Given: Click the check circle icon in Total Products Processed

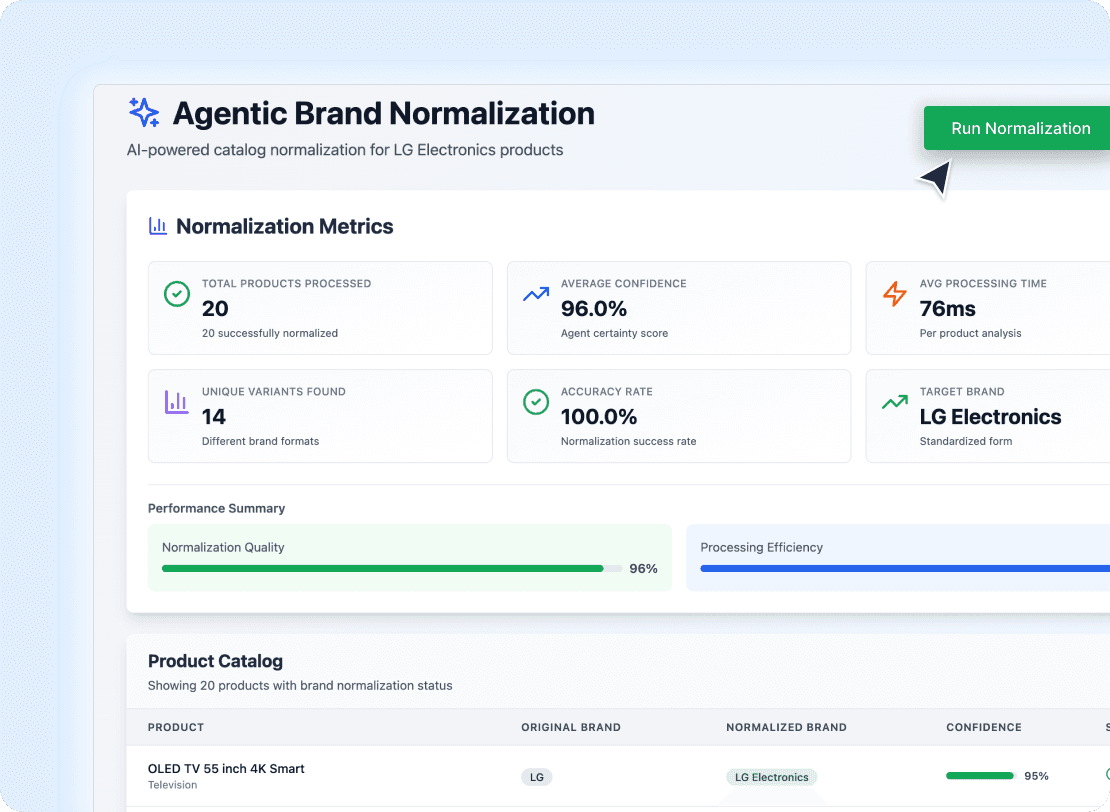Looking at the screenshot, I should click(177, 294).
